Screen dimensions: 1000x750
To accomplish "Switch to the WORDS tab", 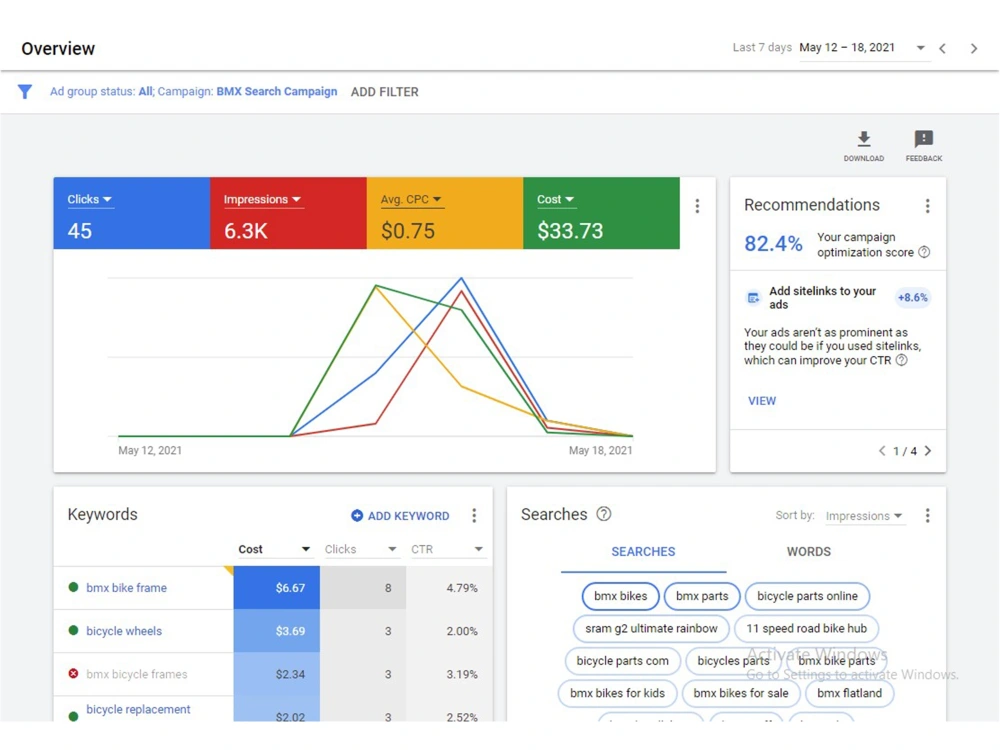I will click(x=809, y=552).
